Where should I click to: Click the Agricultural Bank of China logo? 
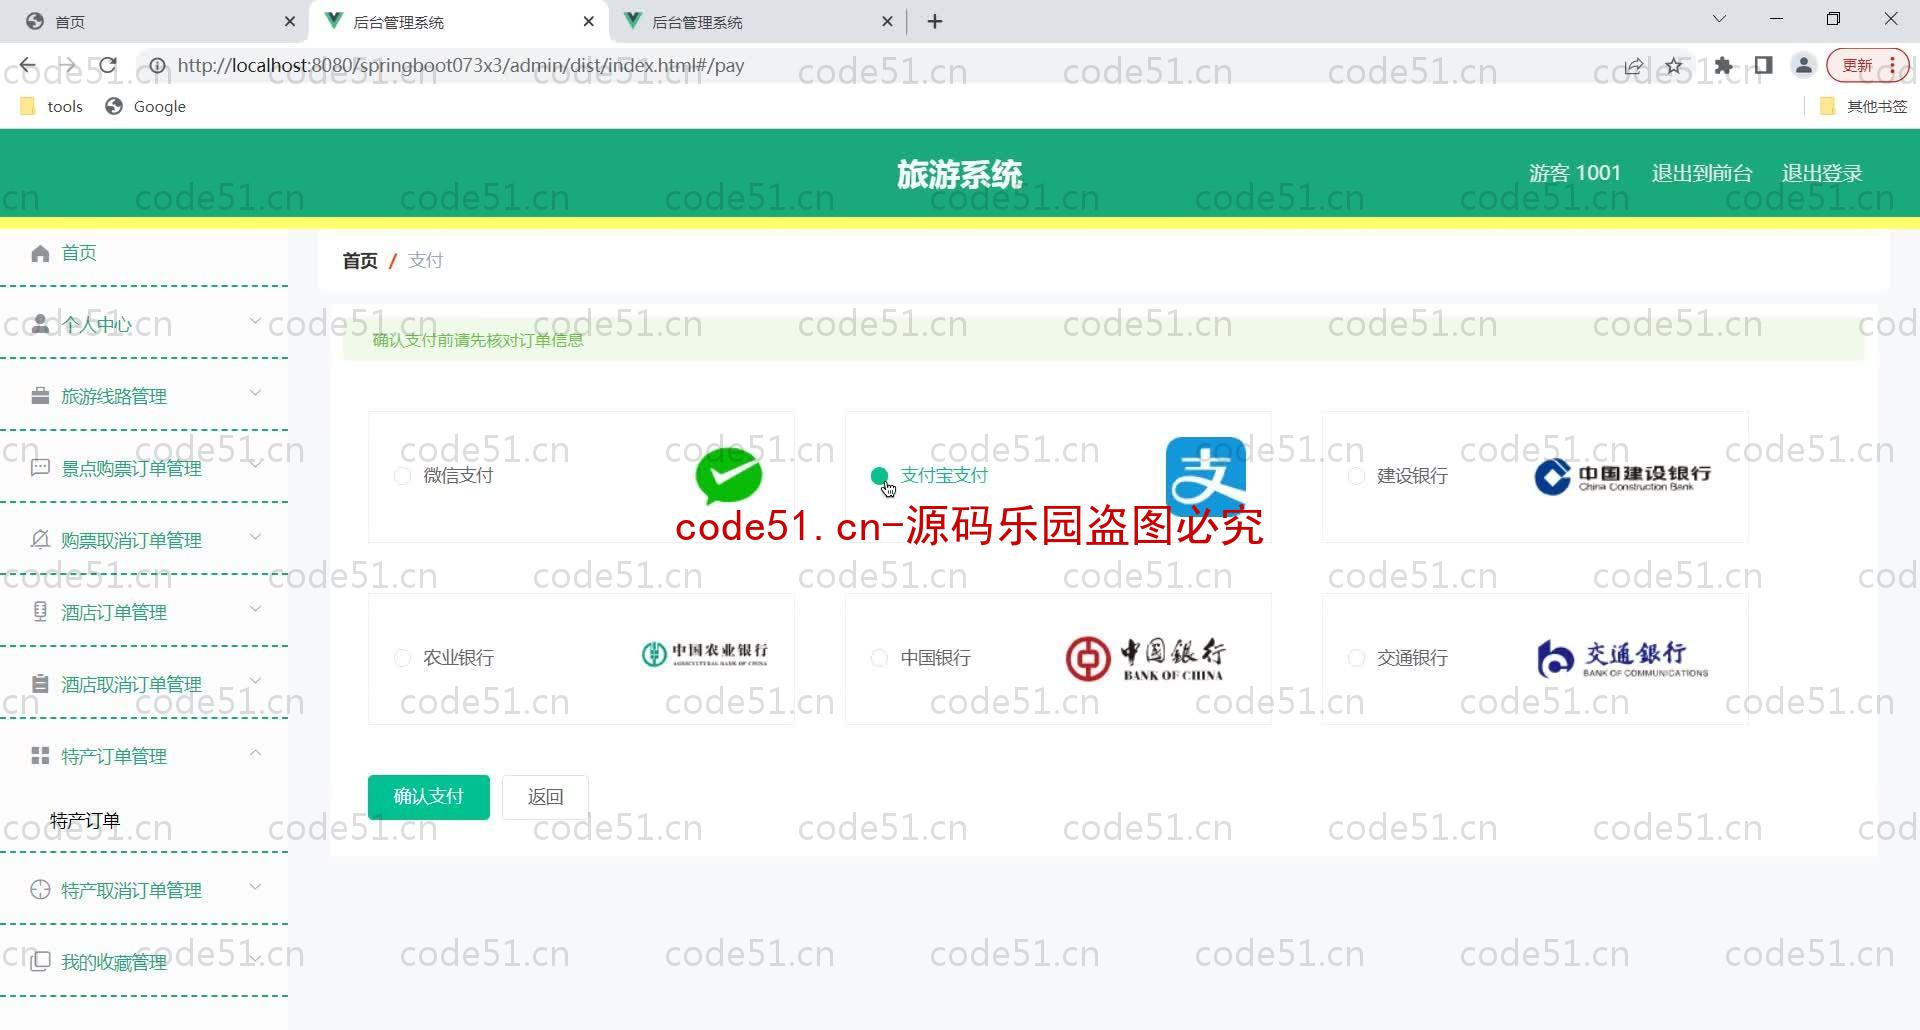(x=705, y=654)
